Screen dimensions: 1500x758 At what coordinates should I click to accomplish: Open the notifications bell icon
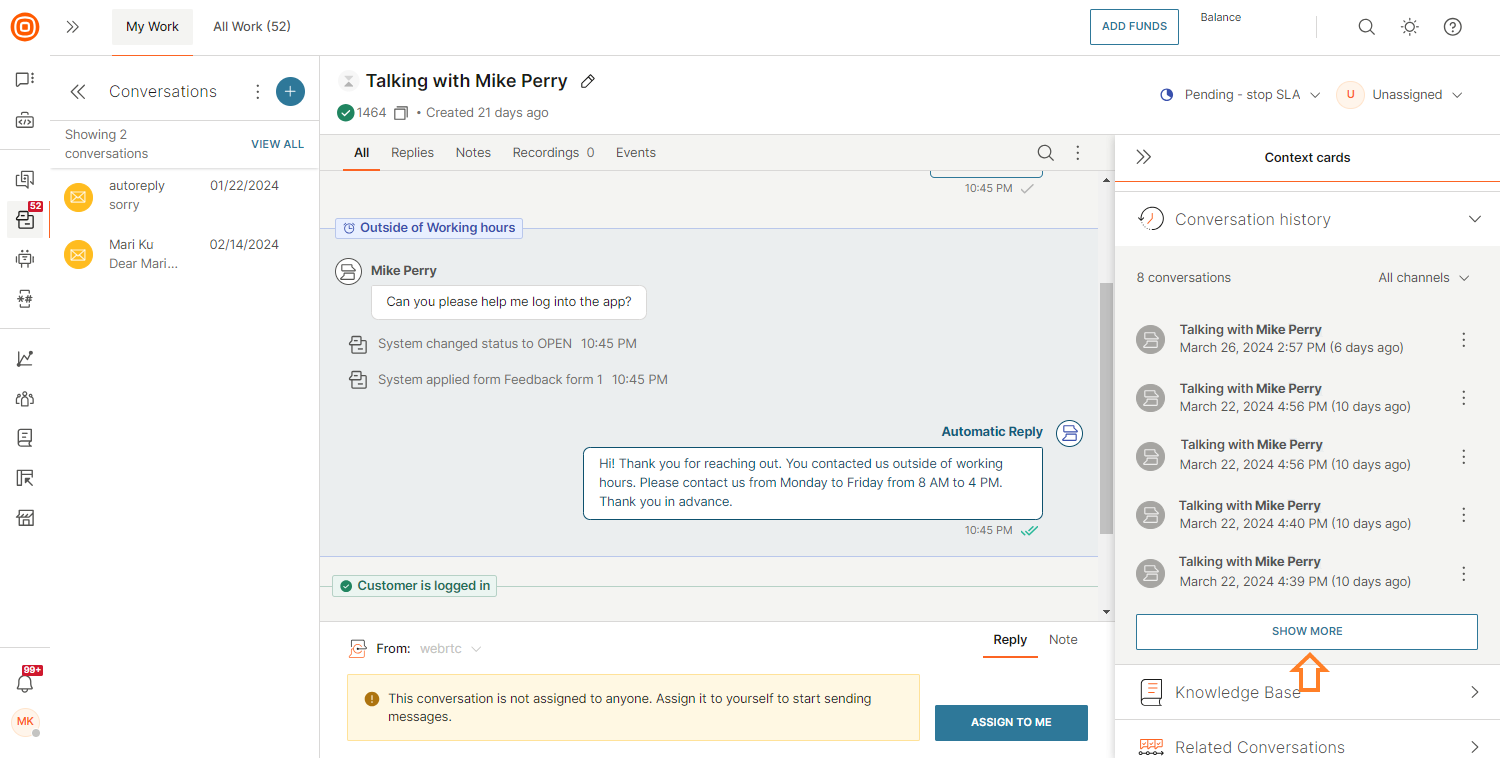click(25, 683)
